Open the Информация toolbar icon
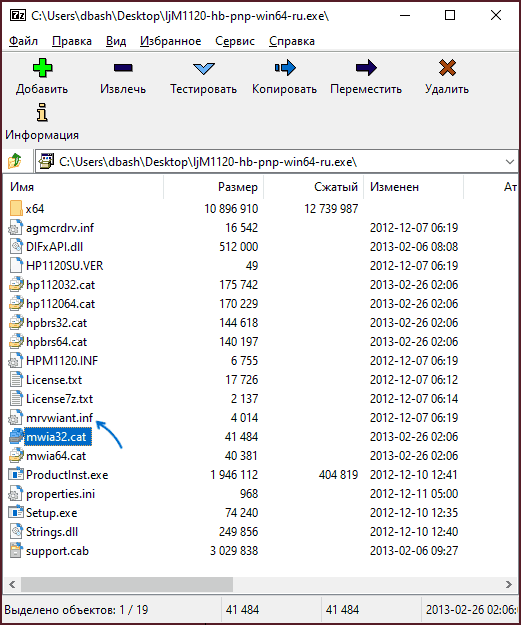The width and height of the screenshot is (521, 625). pos(42,112)
